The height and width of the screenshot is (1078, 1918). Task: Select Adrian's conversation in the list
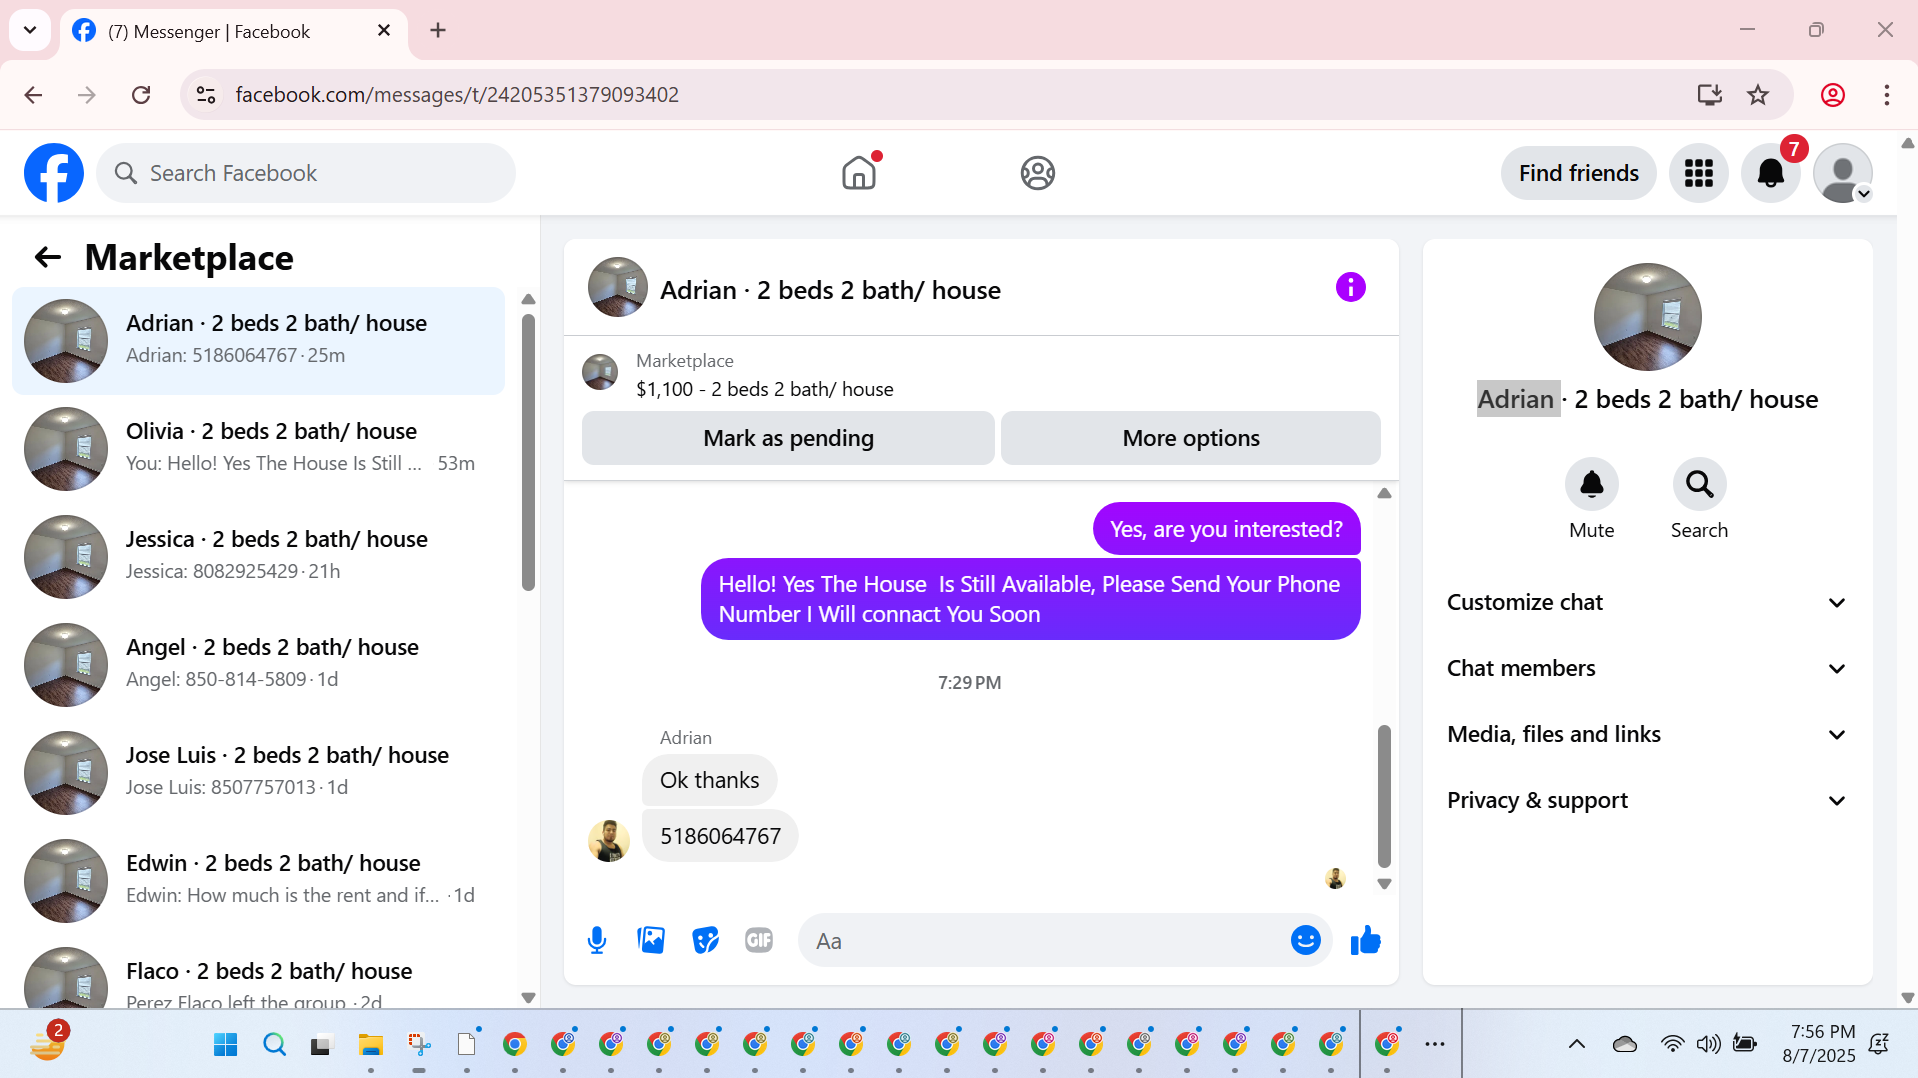point(259,341)
